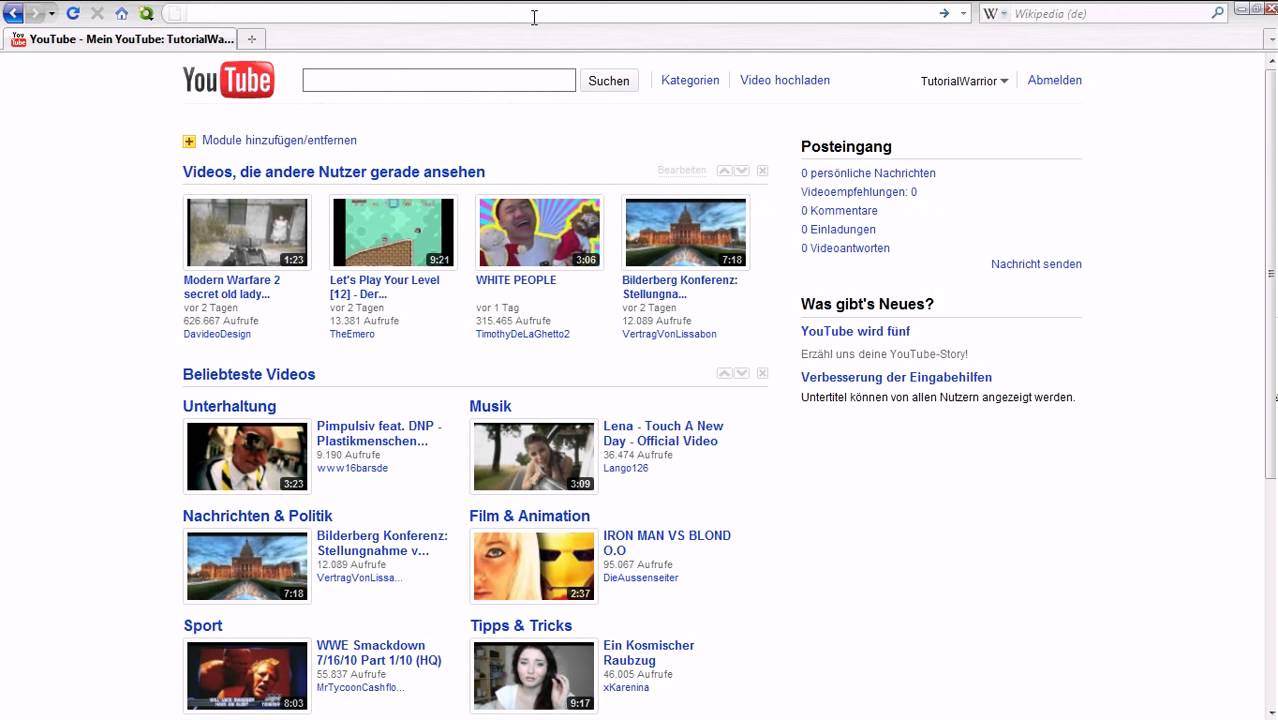This screenshot has width=1278, height=720.
Task: Open the Kategorien link
Action: [690, 80]
